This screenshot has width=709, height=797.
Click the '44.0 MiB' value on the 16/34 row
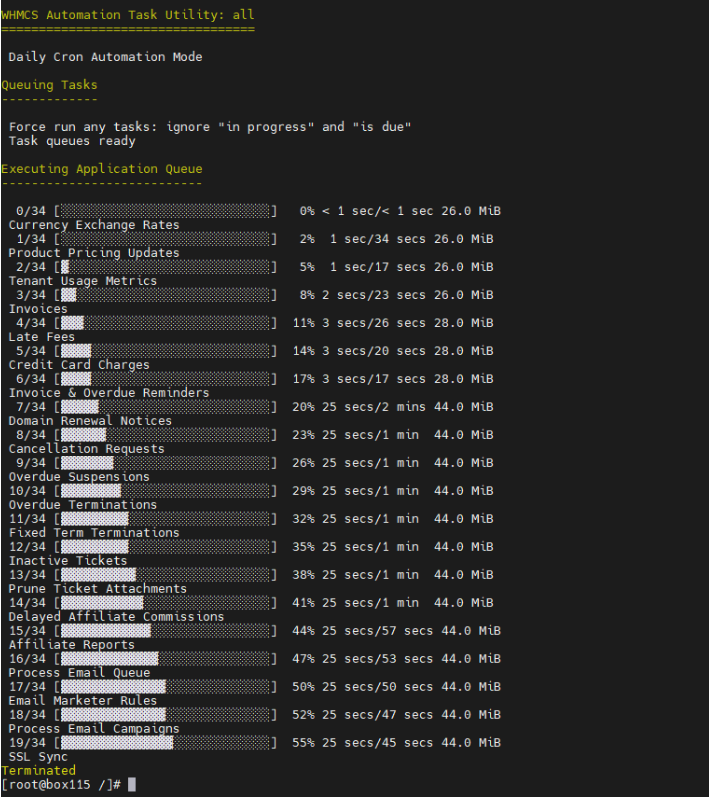(471, 658)
